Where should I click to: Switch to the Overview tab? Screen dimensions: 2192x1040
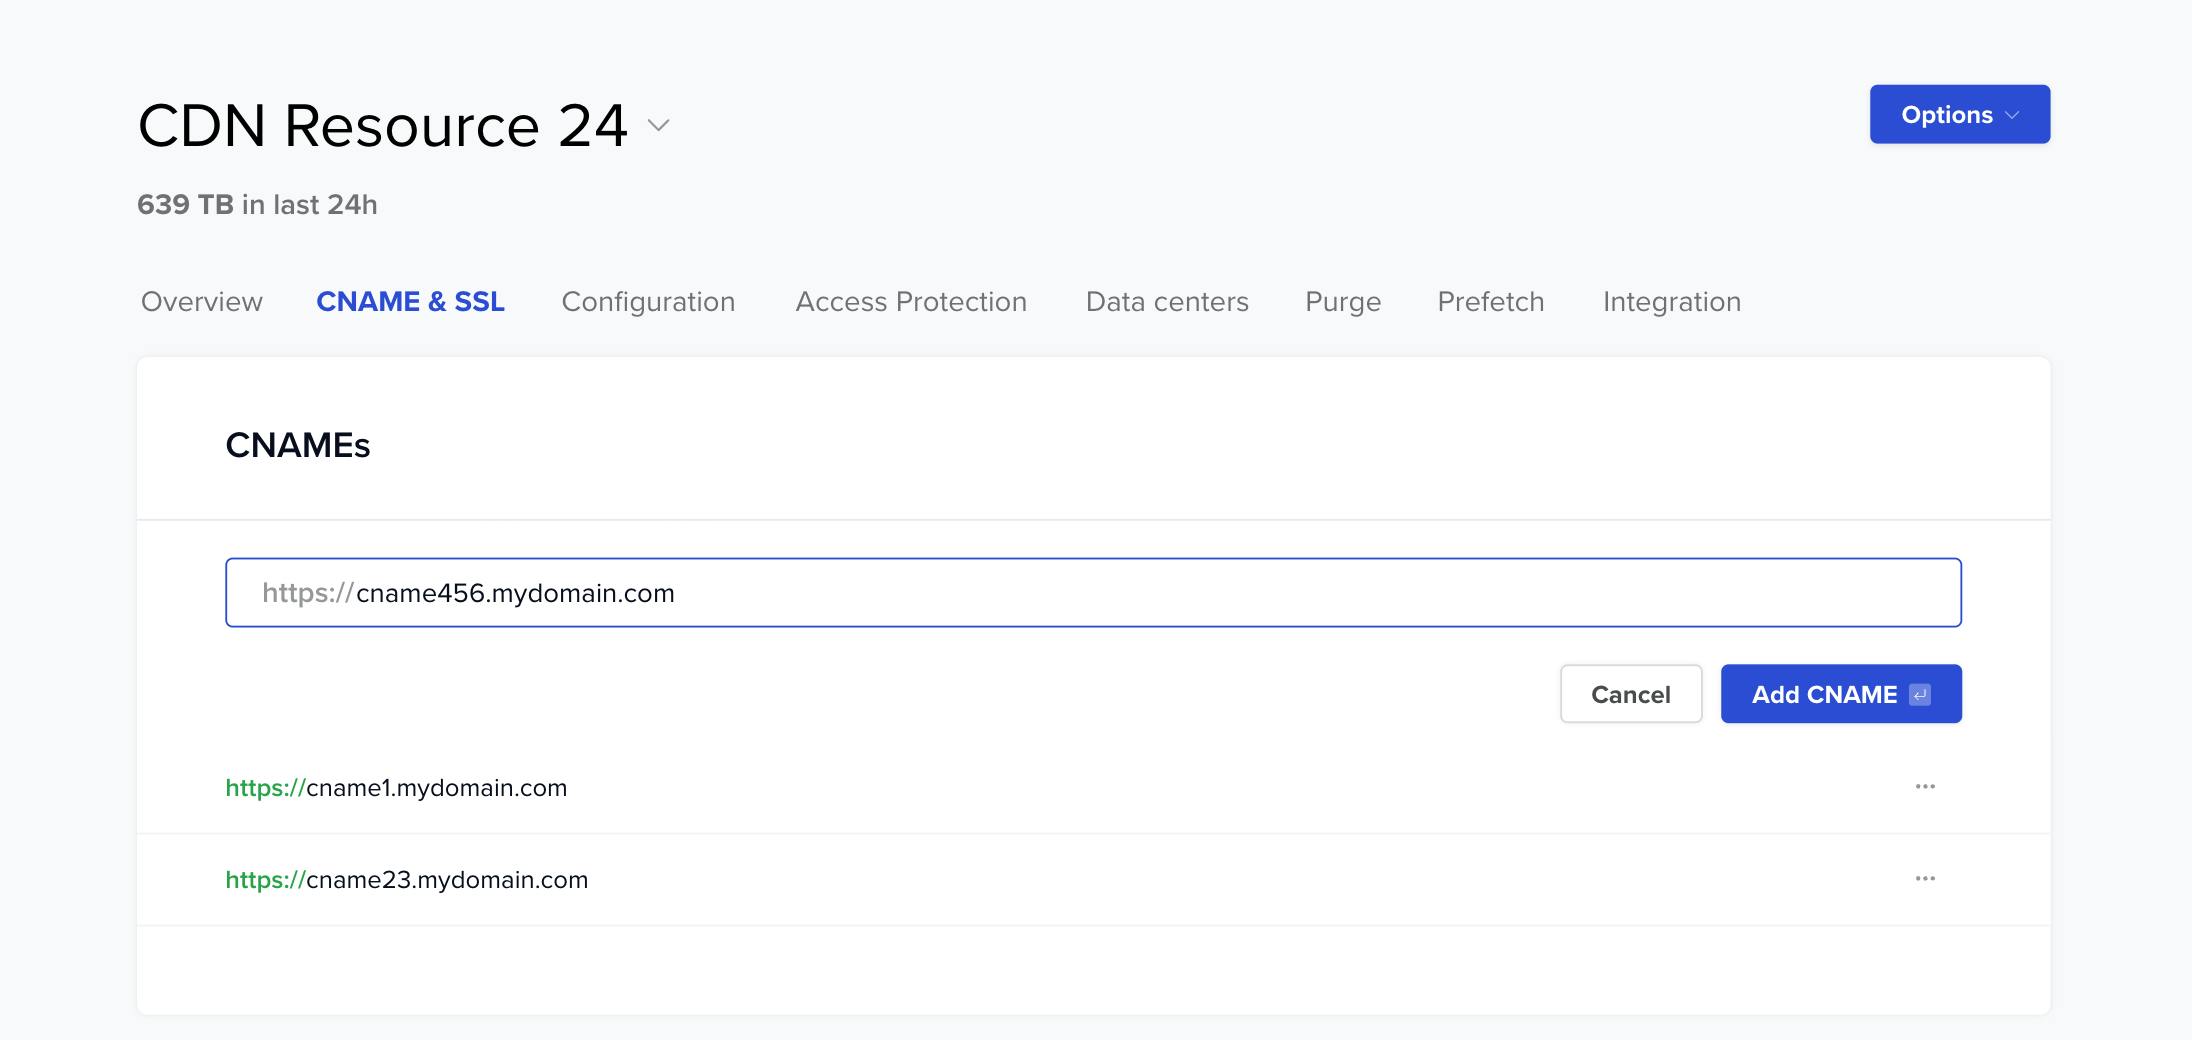(x=201, y=302)
